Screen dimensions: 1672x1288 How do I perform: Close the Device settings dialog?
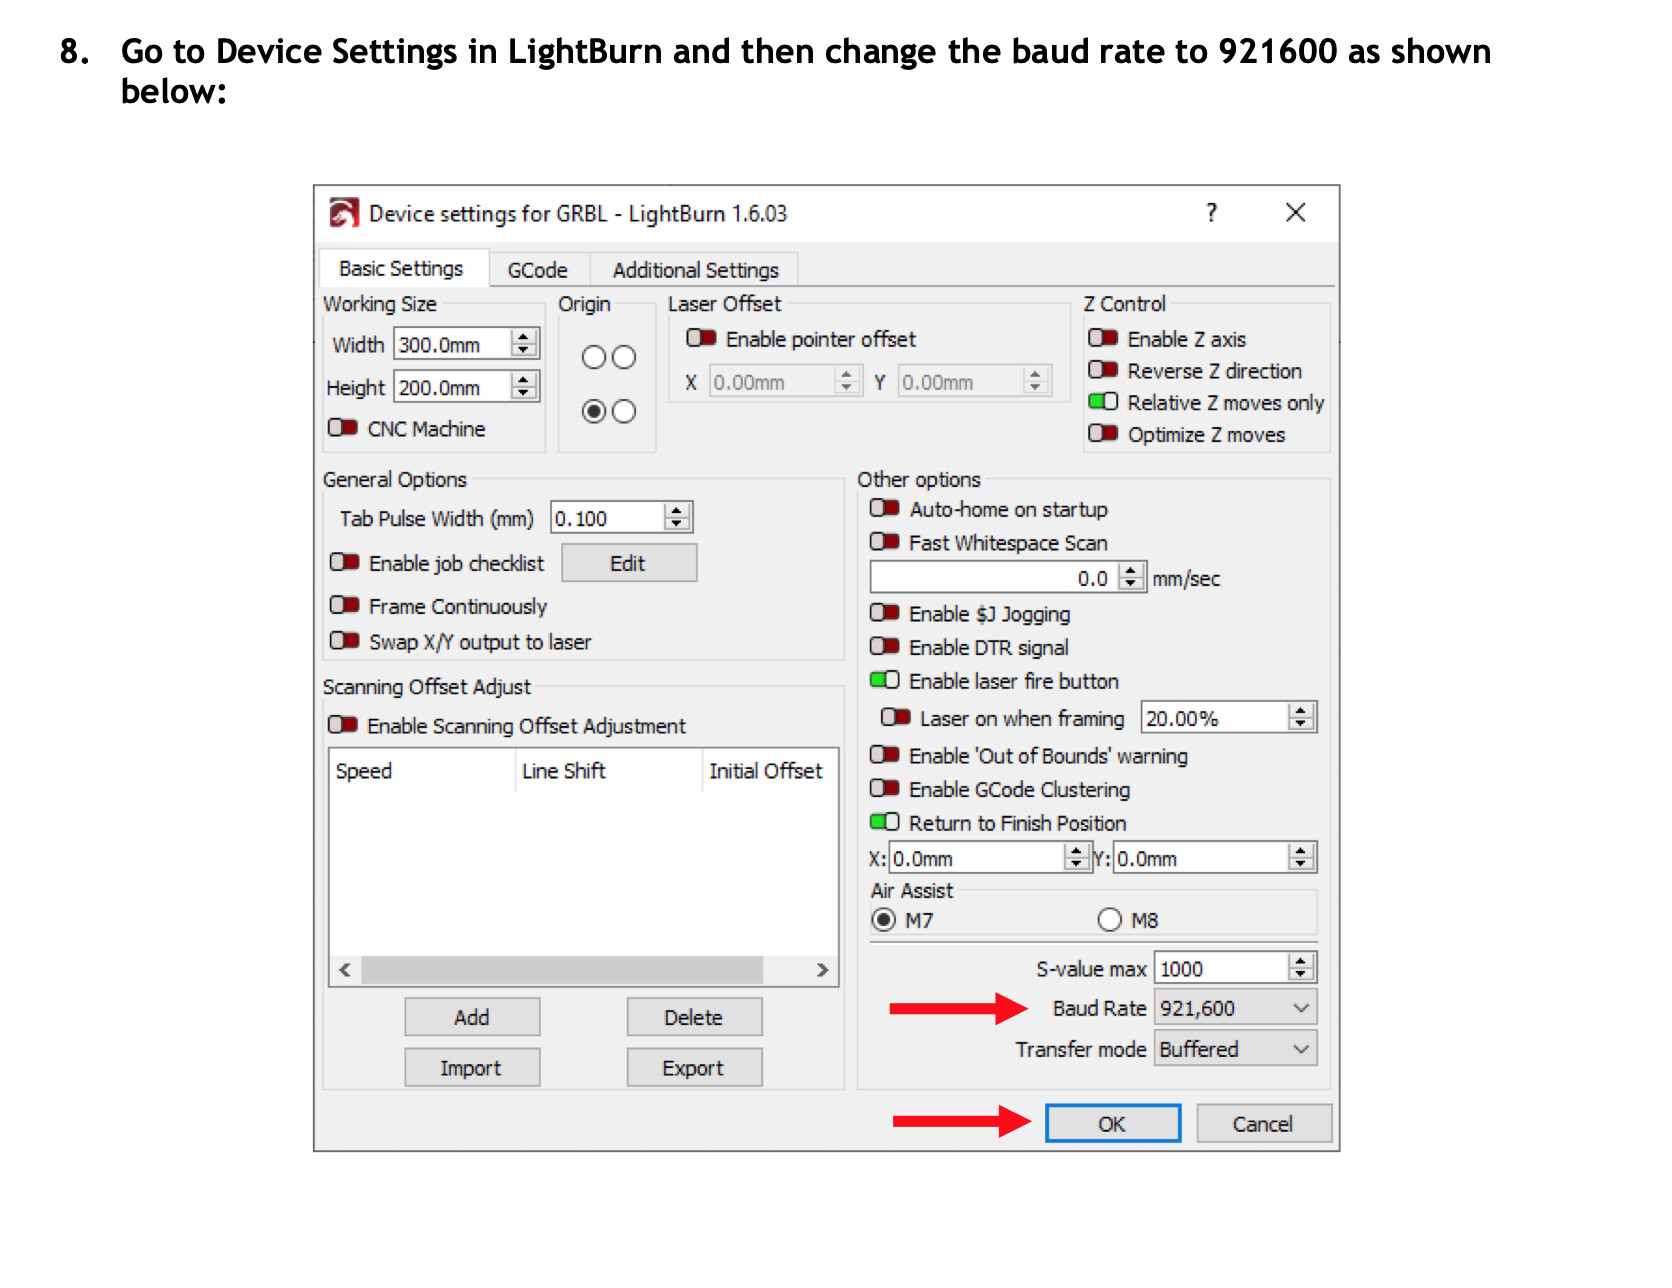tap(1296, 213)
